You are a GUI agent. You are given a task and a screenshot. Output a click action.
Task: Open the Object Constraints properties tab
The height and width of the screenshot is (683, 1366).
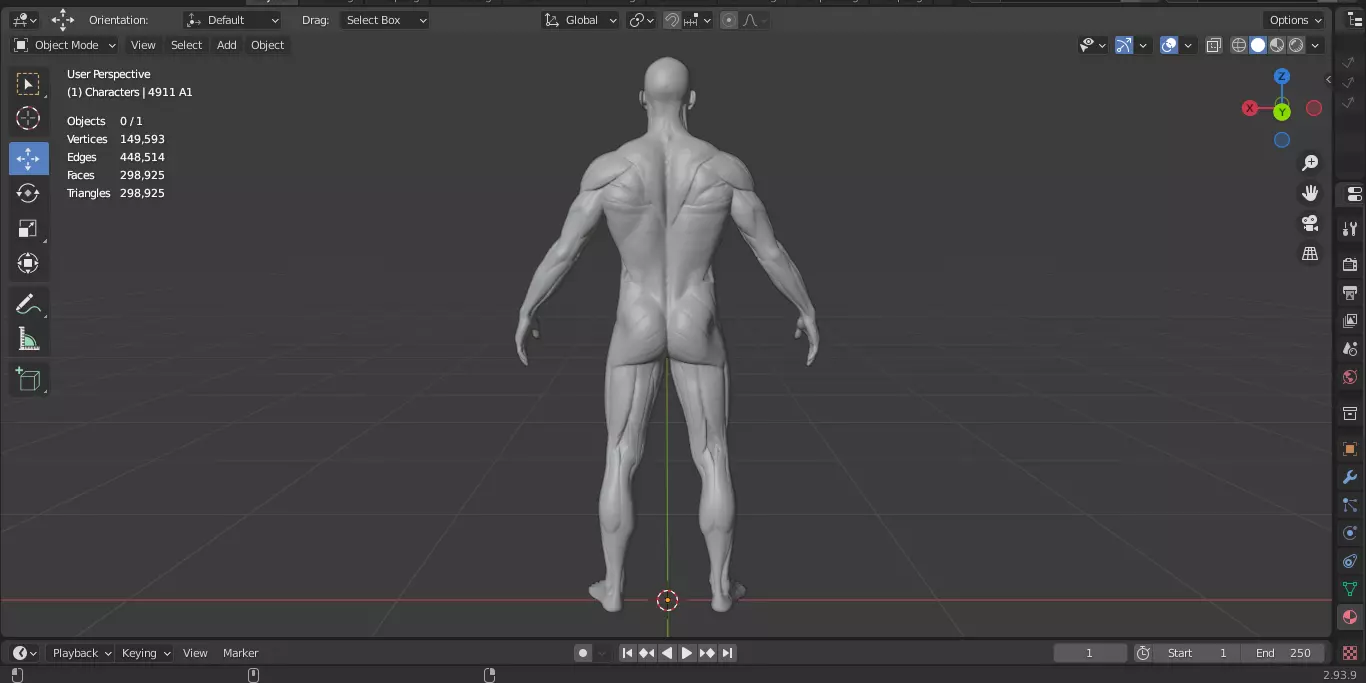pos(1350,561)
